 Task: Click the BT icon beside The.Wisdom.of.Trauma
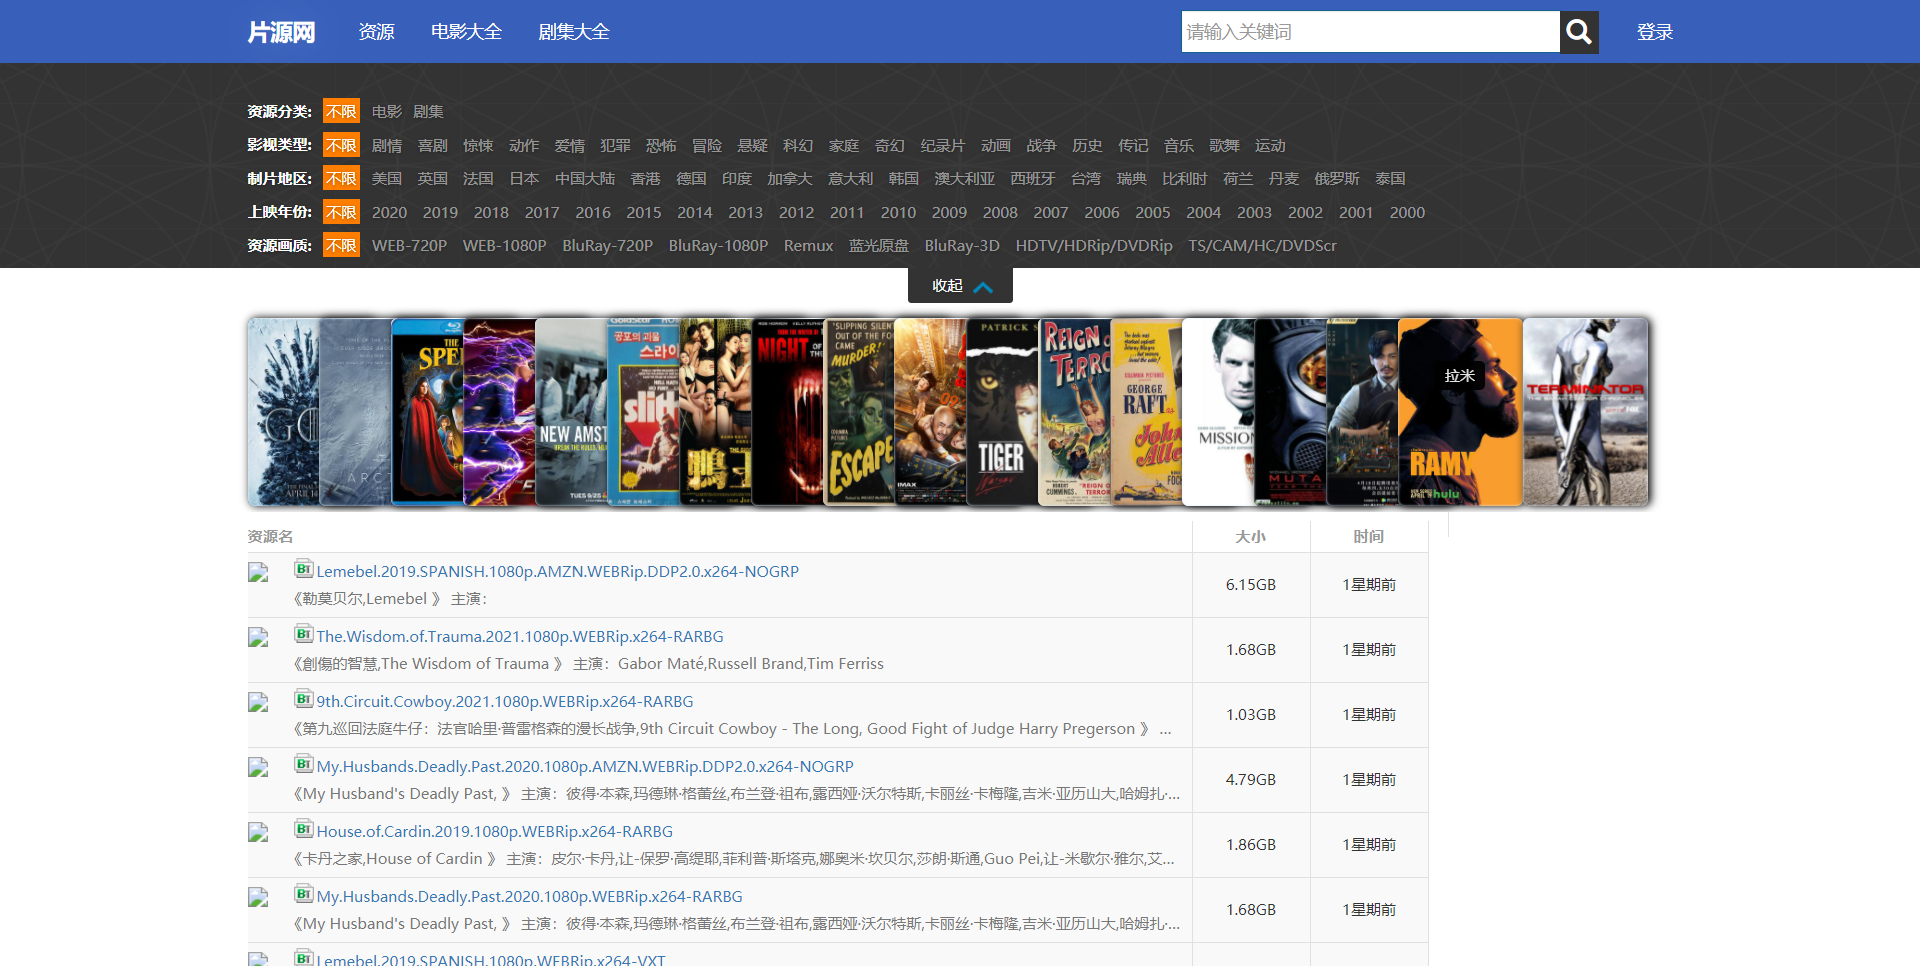click(304, 634)
